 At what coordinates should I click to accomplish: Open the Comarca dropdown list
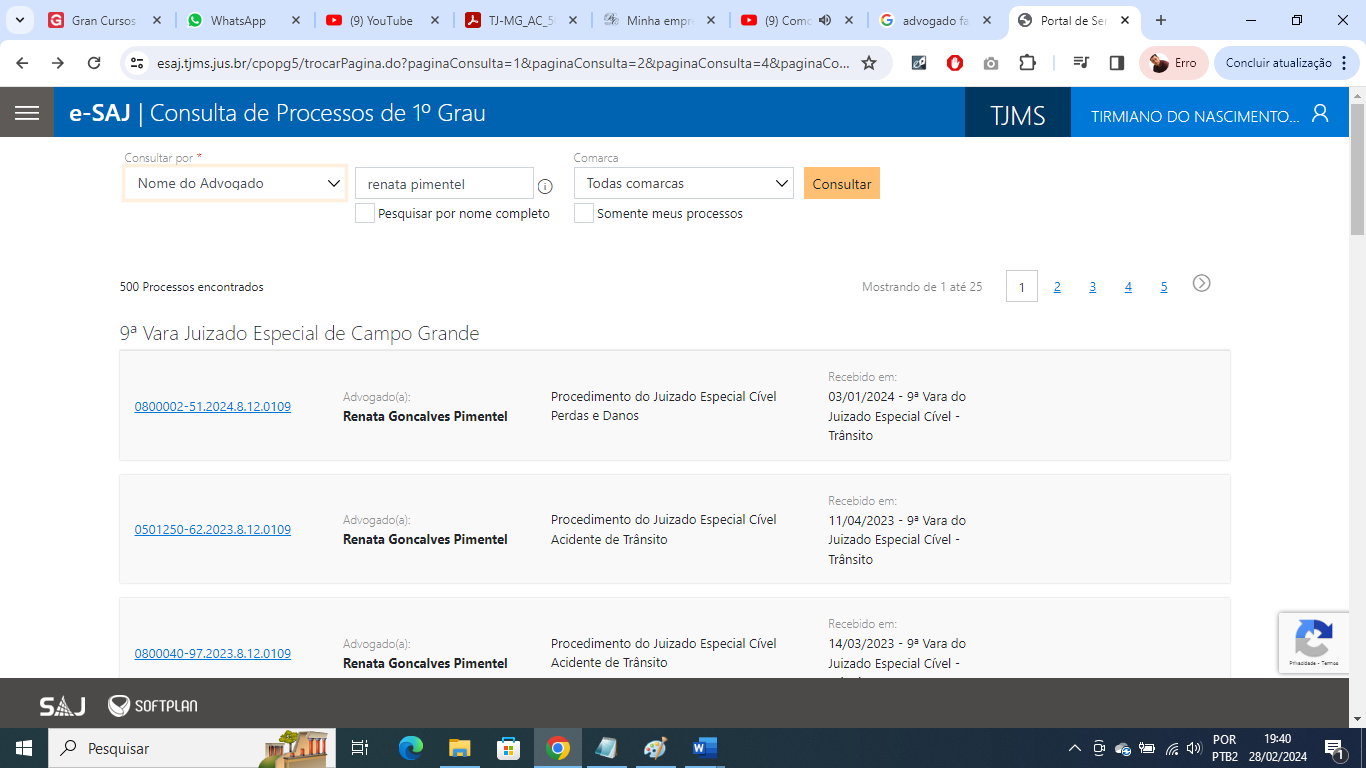[x=684, y=184]
